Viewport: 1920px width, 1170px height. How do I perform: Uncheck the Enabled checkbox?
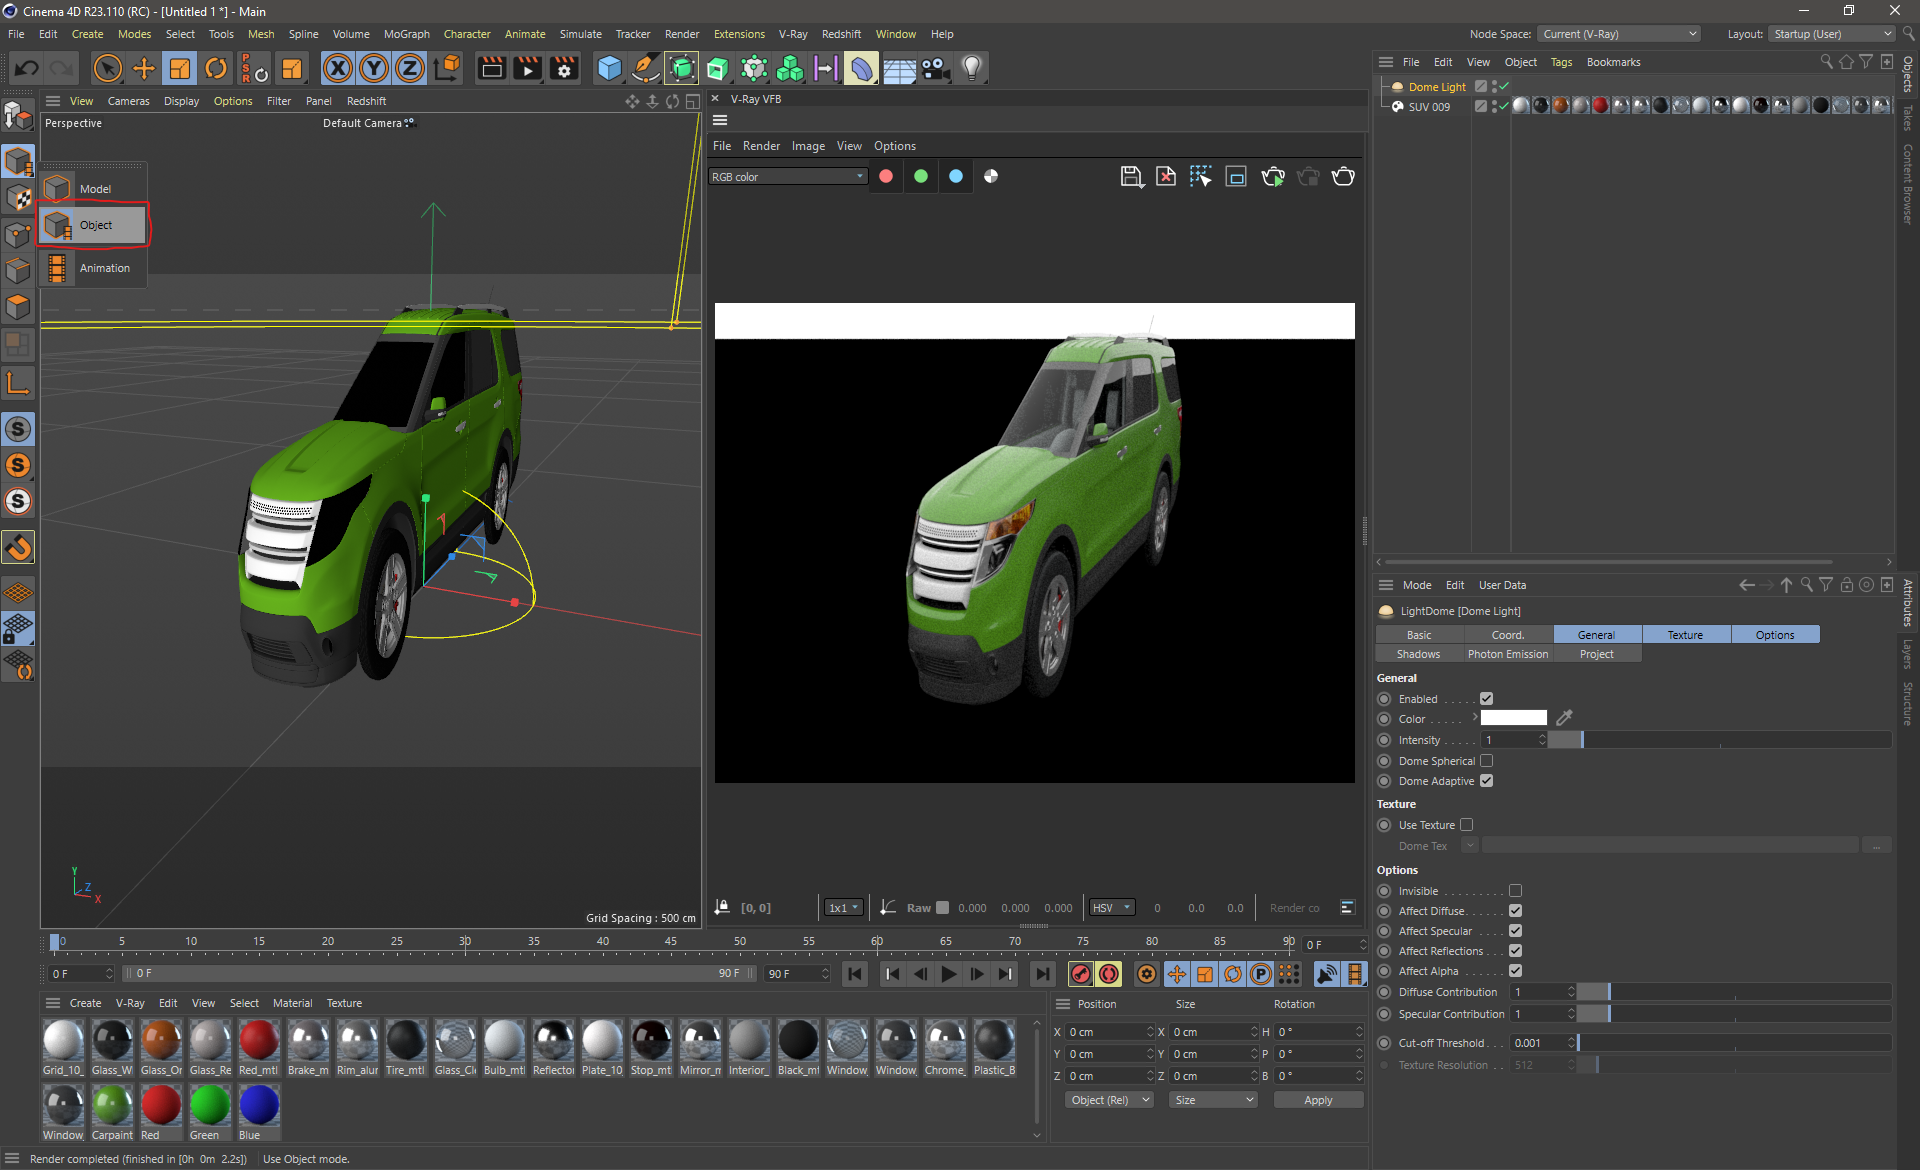[x=1486, y=699]
